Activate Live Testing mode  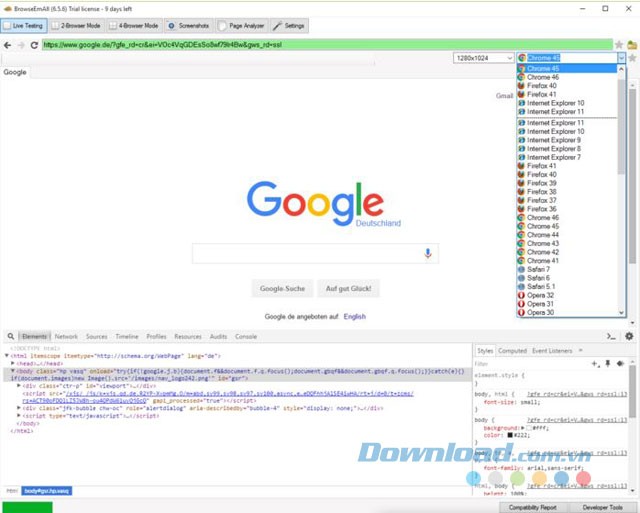(x=24, y=24)
